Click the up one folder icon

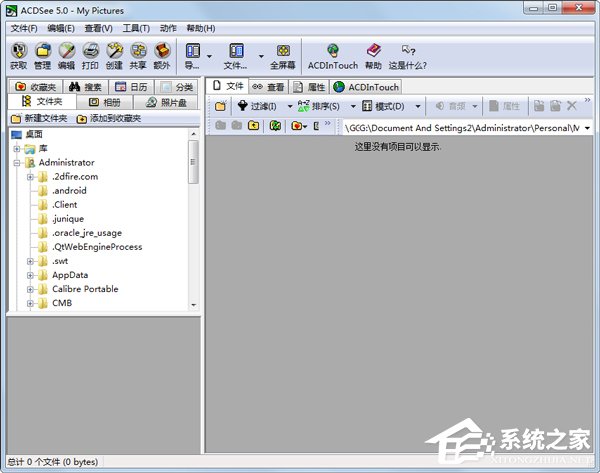click(x=253, y=125)
